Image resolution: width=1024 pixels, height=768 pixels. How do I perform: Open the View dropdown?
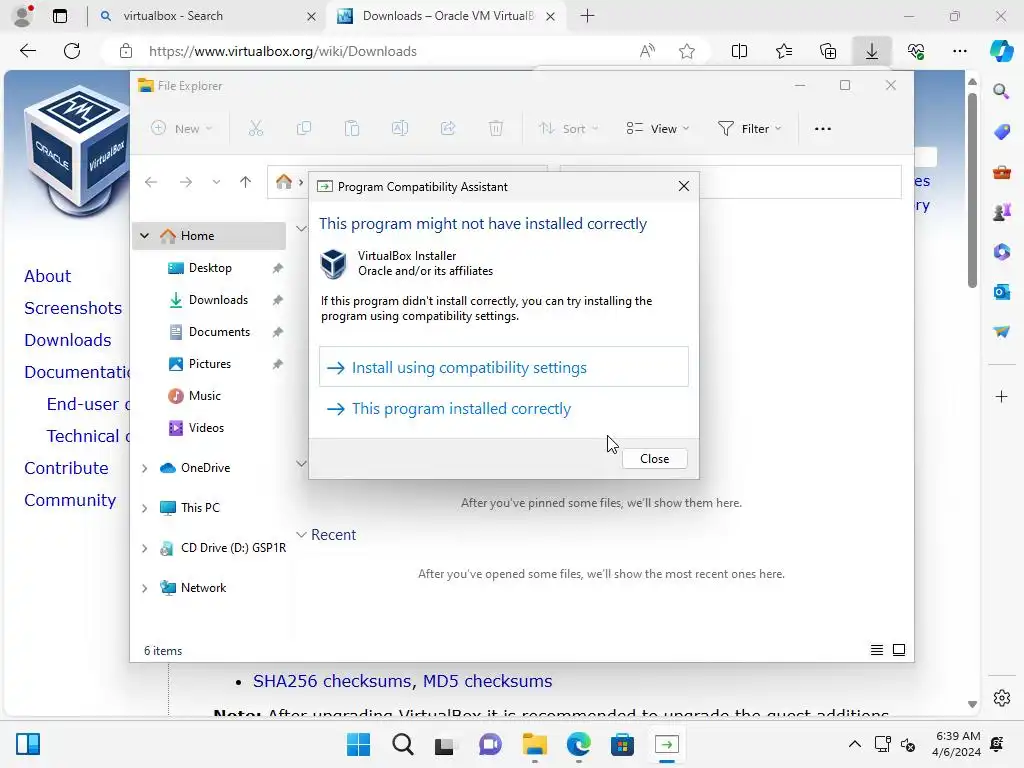point(658,129)
